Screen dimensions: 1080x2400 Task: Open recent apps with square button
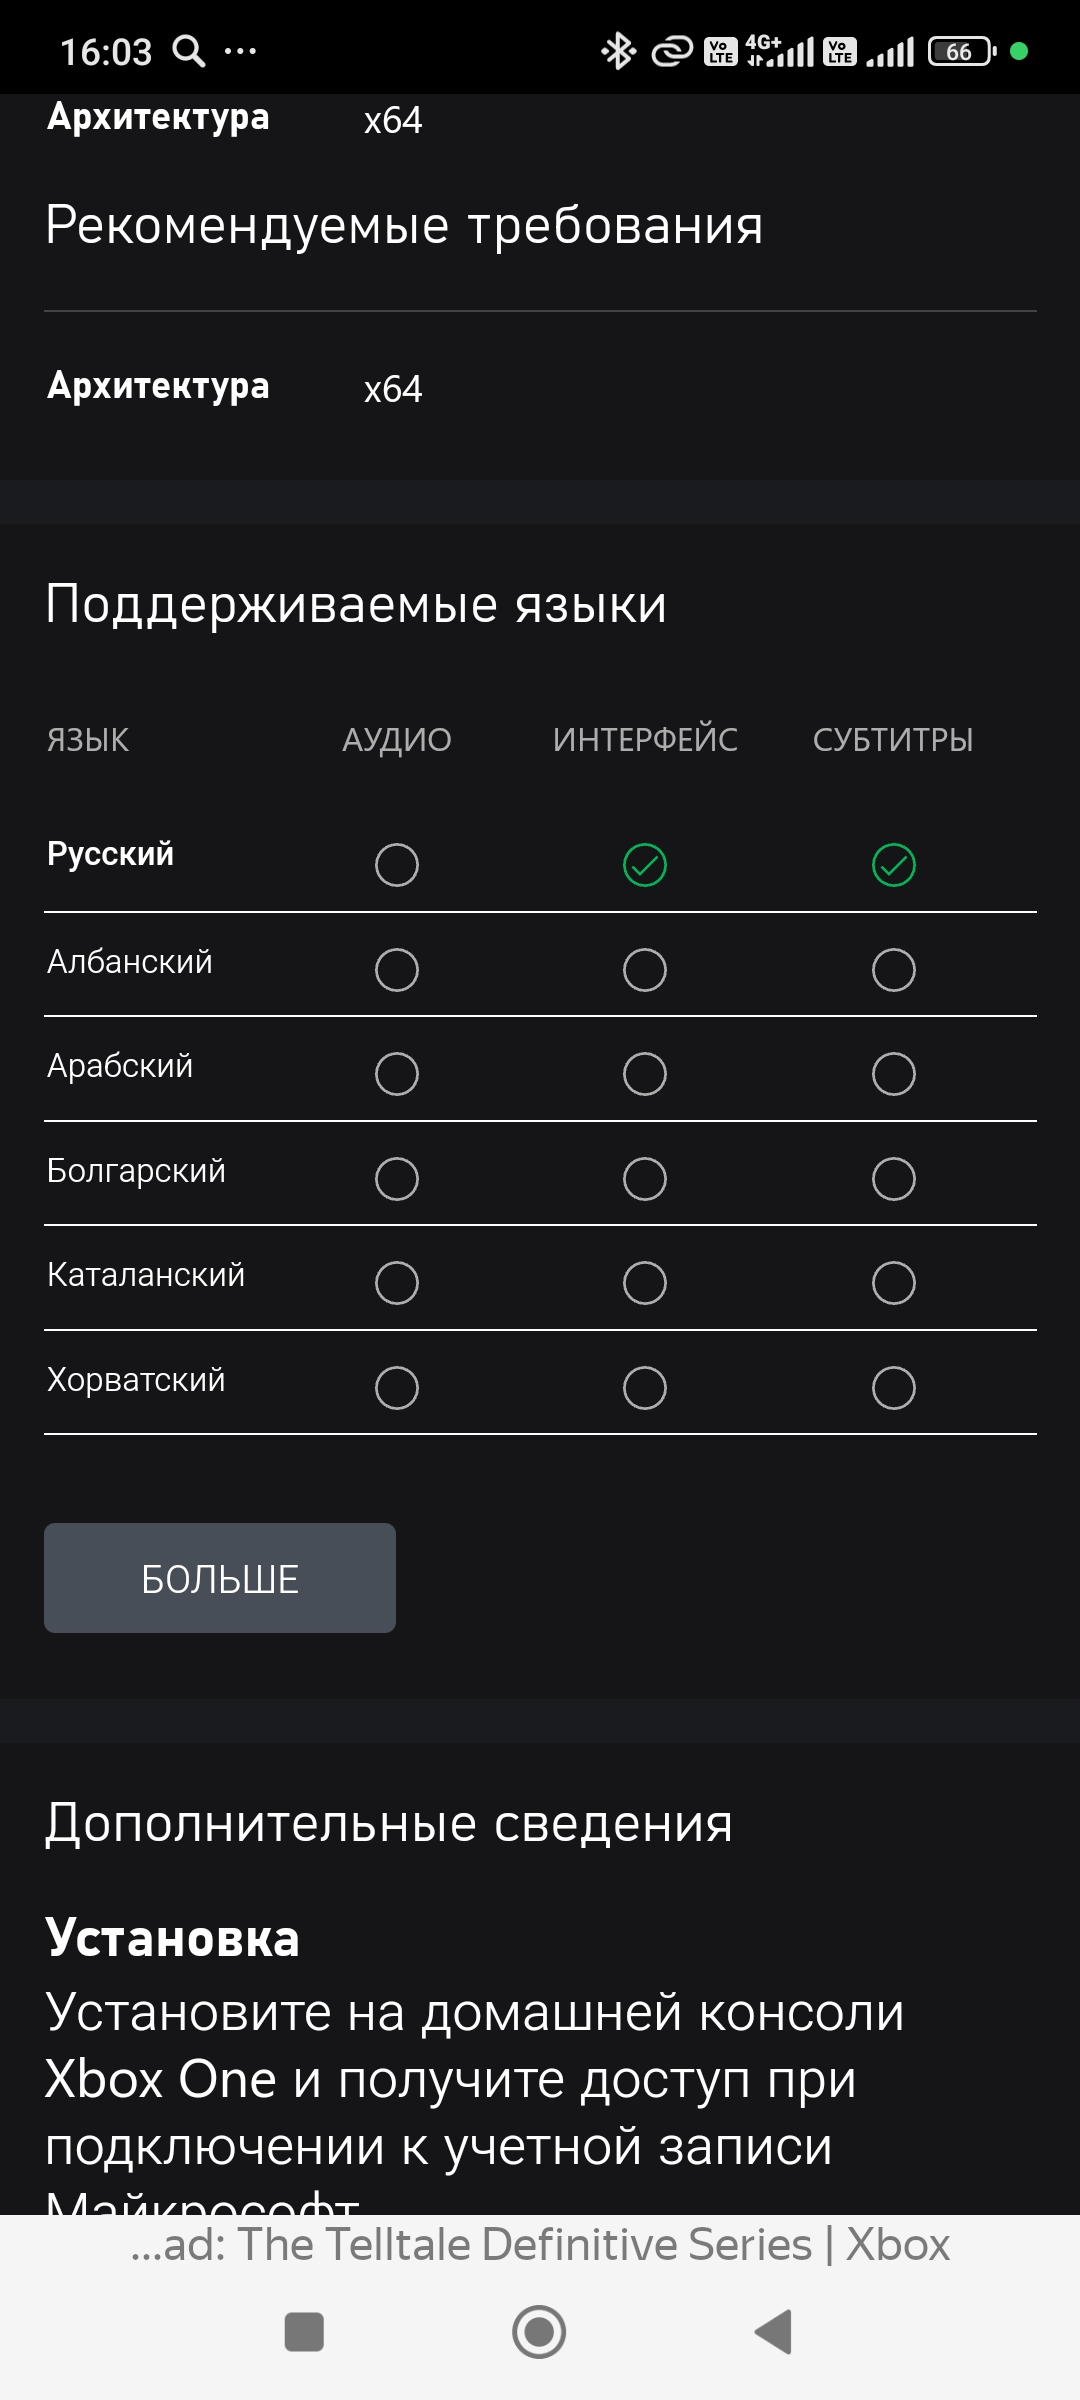[x=304, y=2332]
